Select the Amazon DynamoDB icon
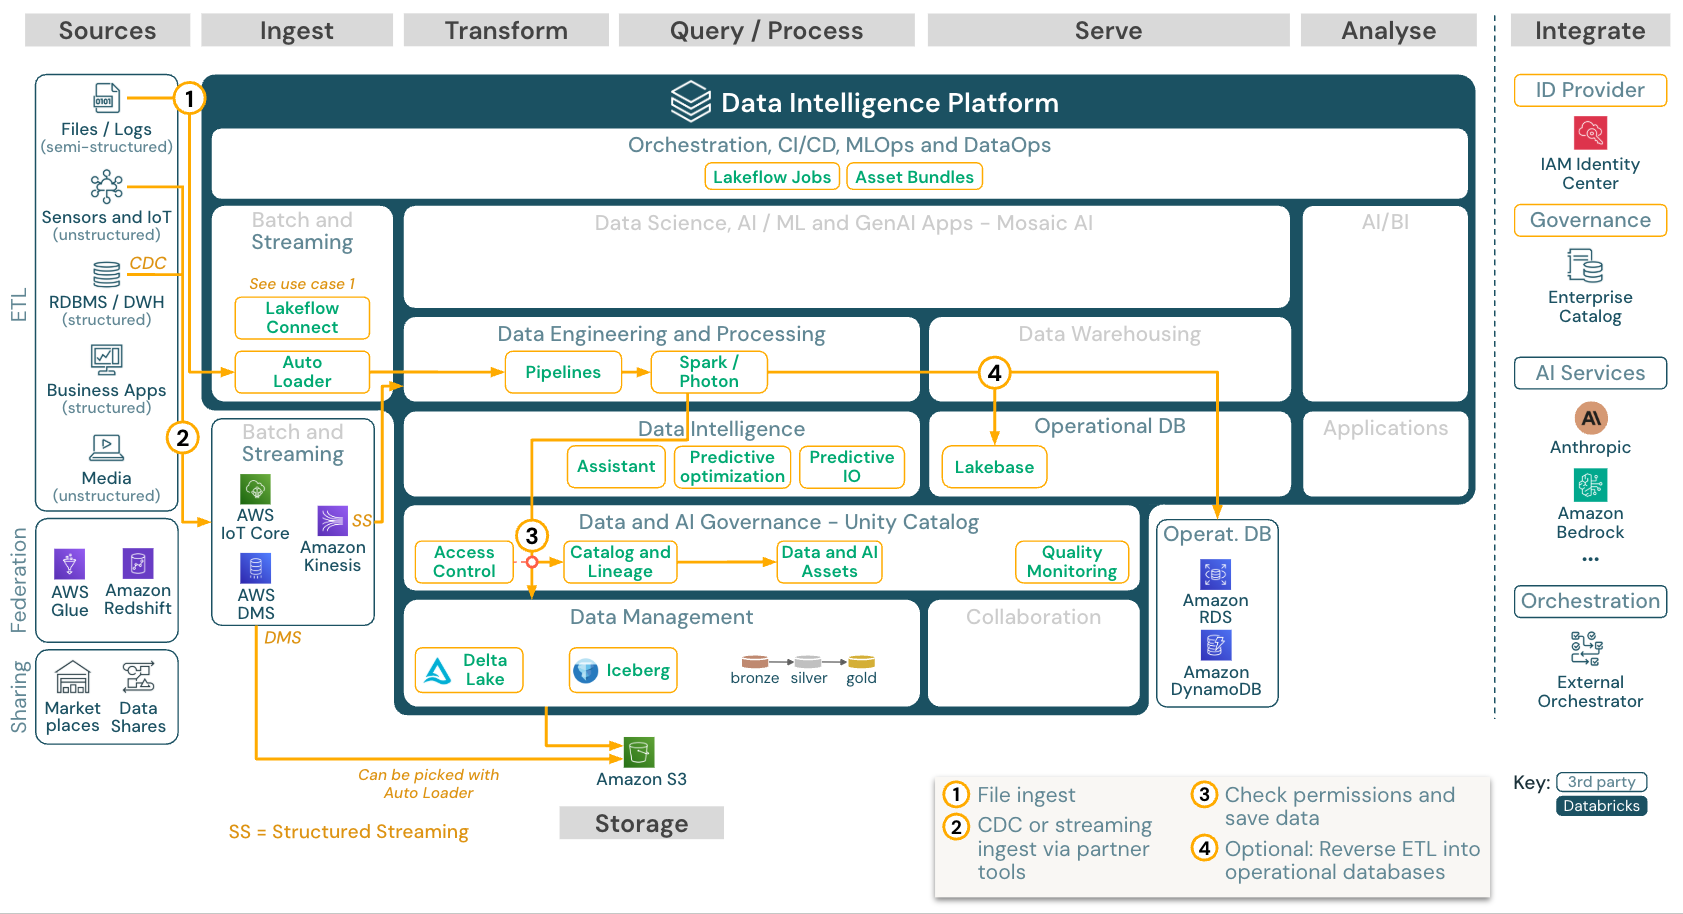Image resolution: width=1683 pixels, height=914 pixels. click(1215, 646)
